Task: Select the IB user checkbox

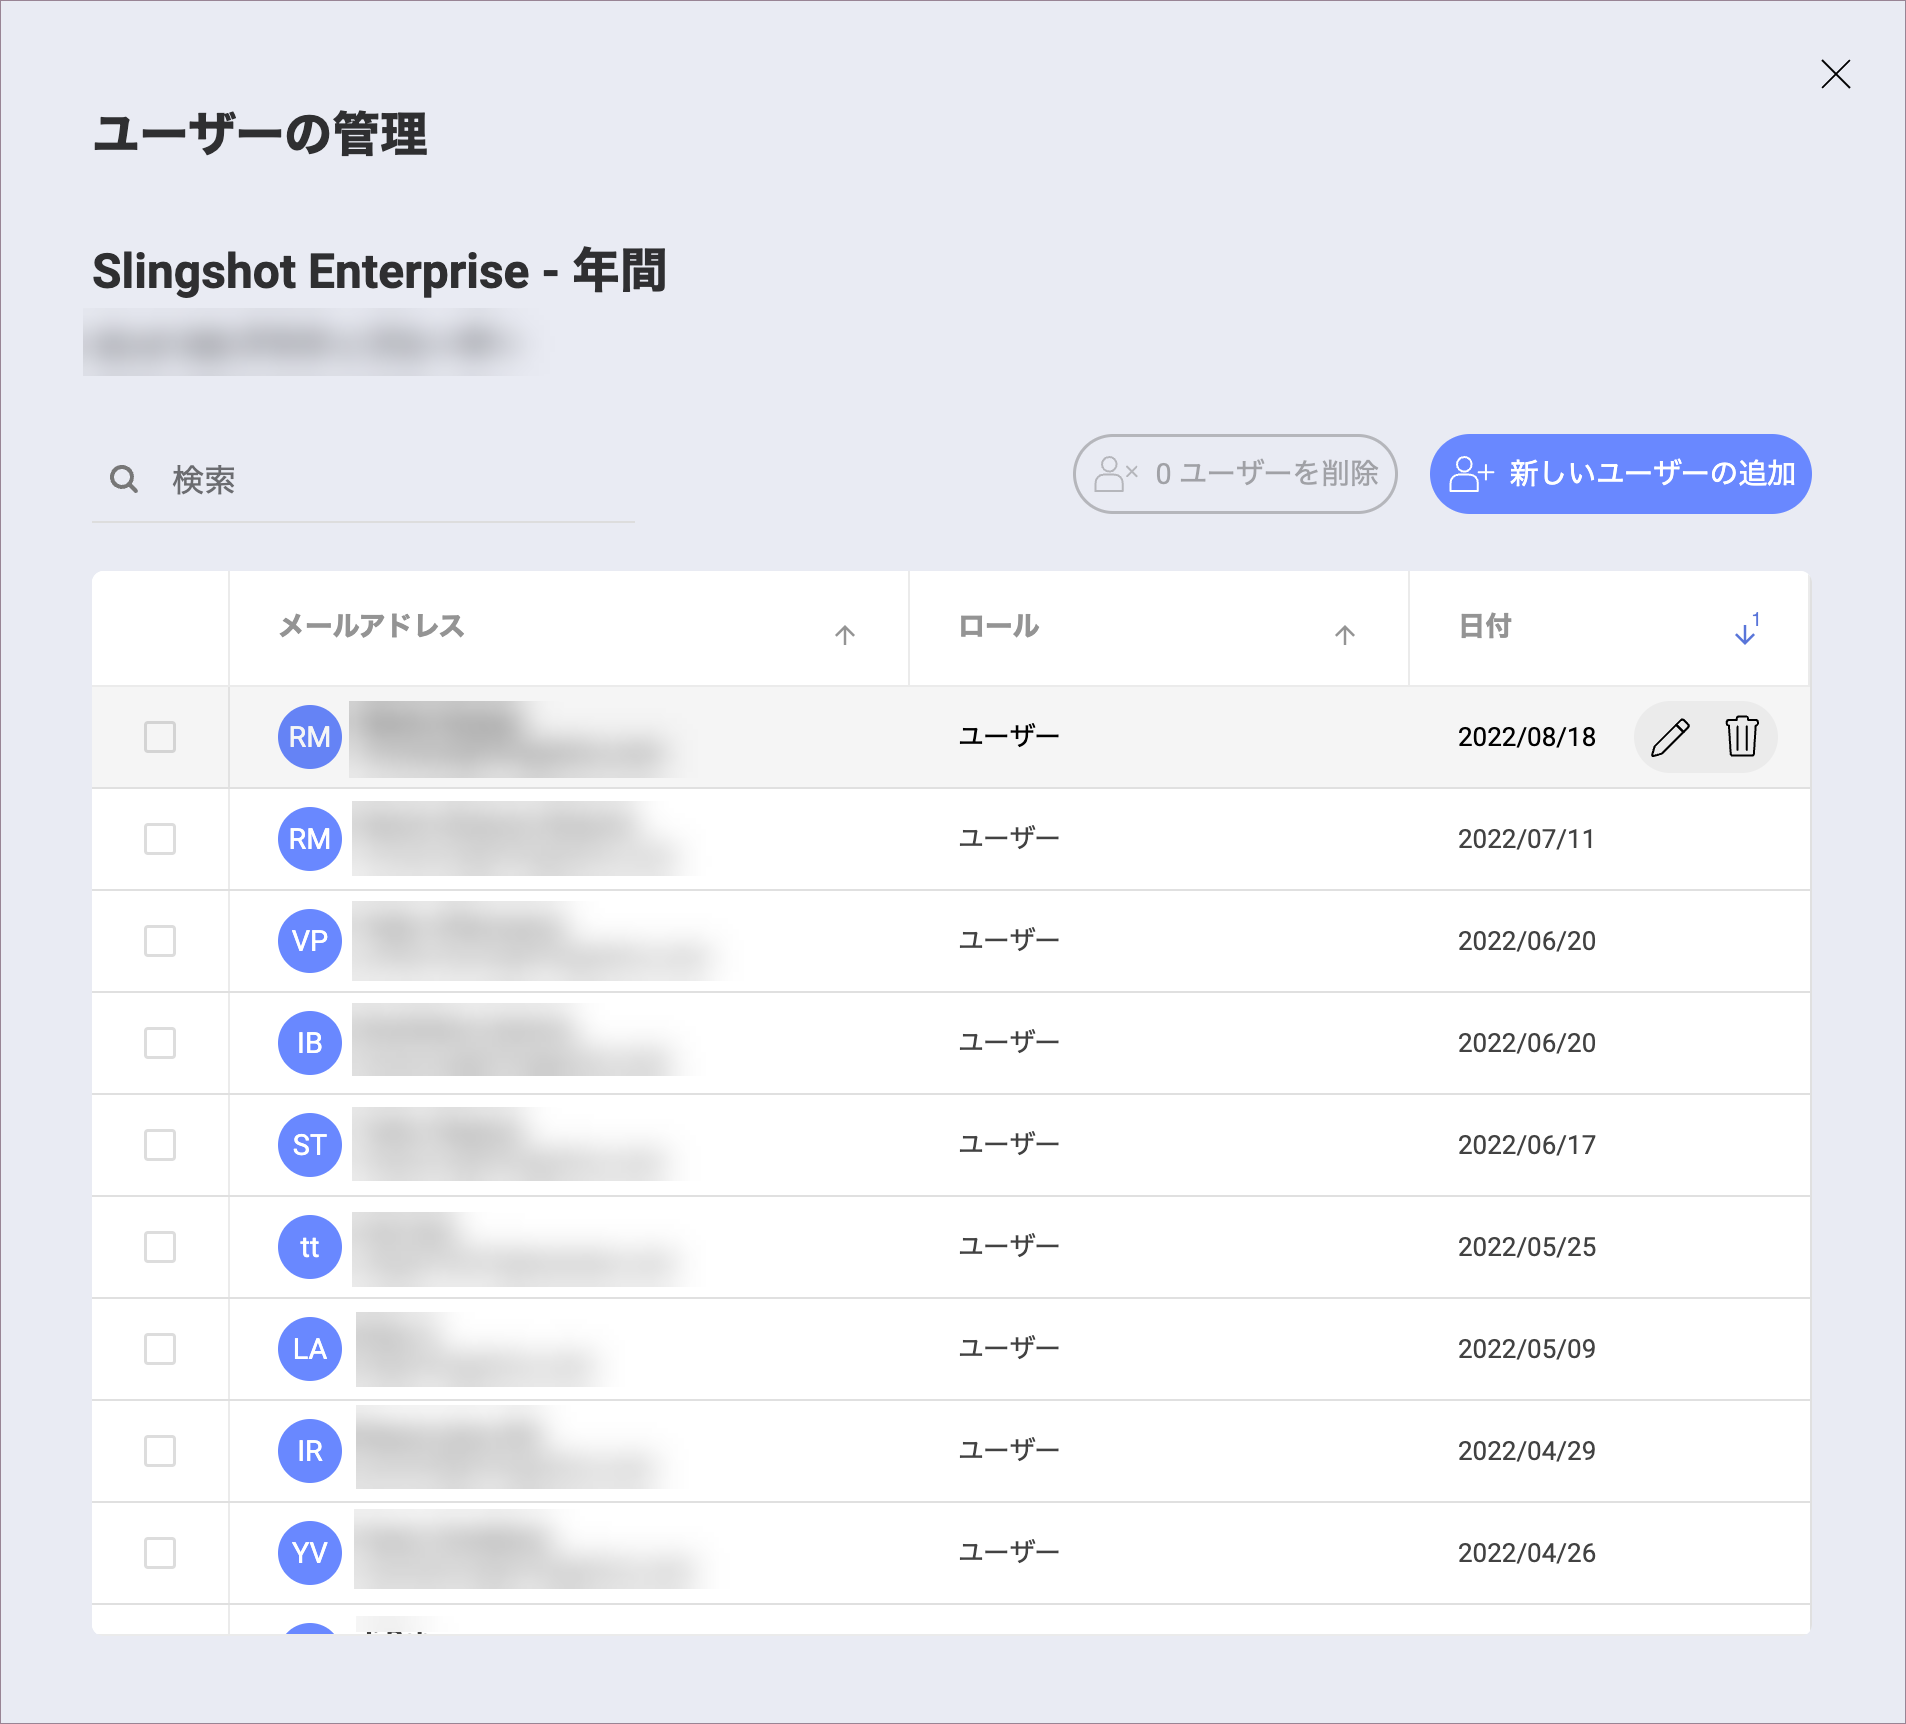Action: coord(160,1043)
